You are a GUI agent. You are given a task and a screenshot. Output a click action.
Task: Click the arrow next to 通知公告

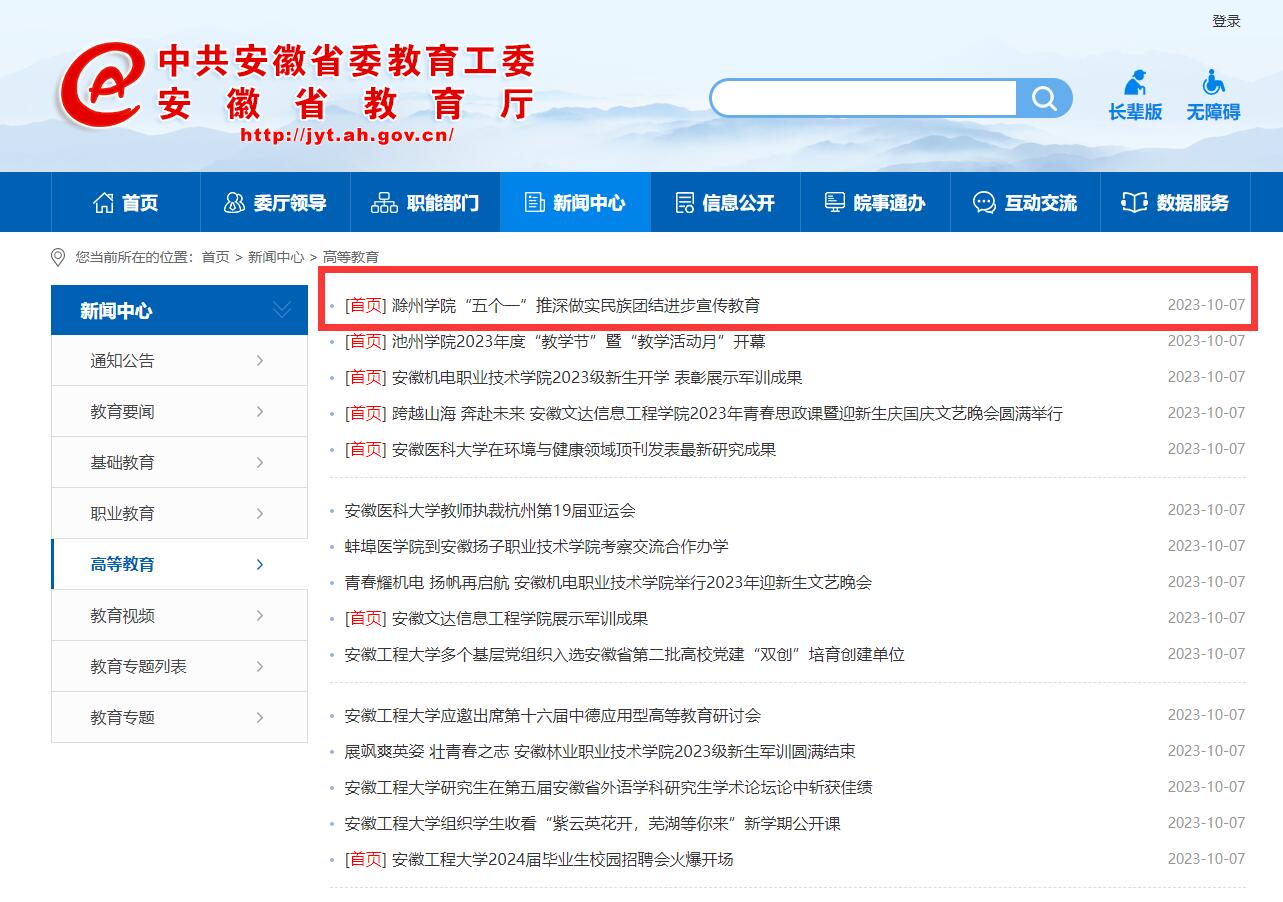pos(260,360)
